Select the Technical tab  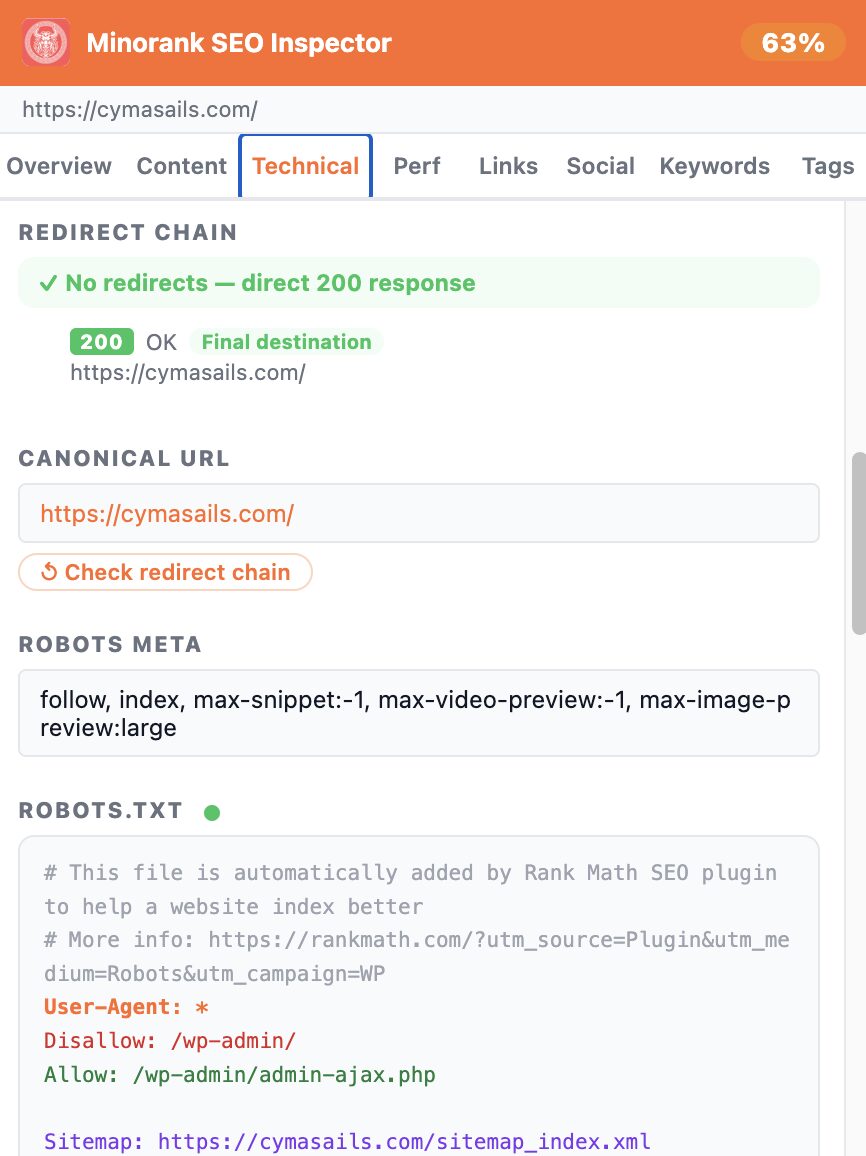(x=305, y=166)
